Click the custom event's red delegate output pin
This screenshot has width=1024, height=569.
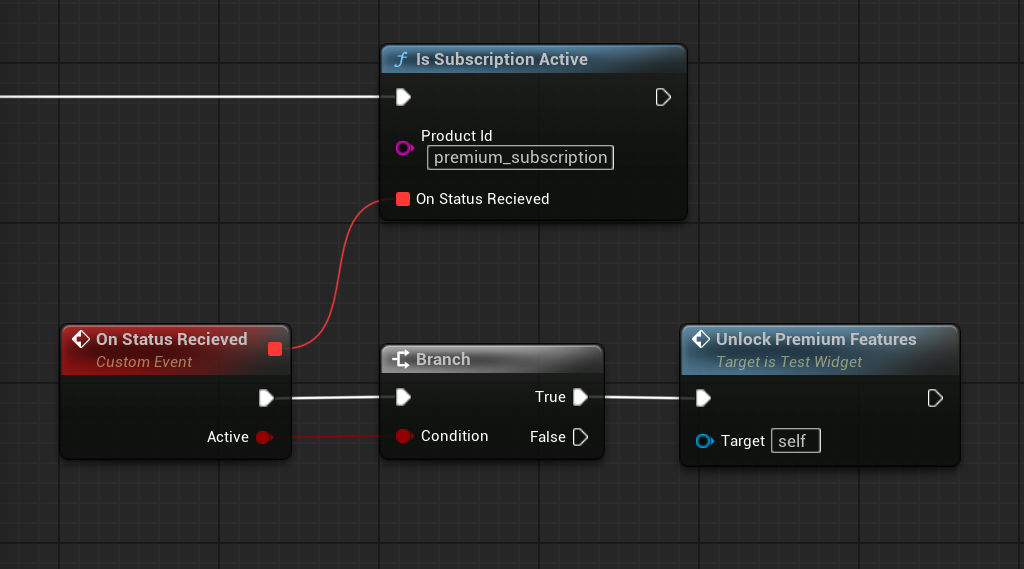tap(275, 348)
